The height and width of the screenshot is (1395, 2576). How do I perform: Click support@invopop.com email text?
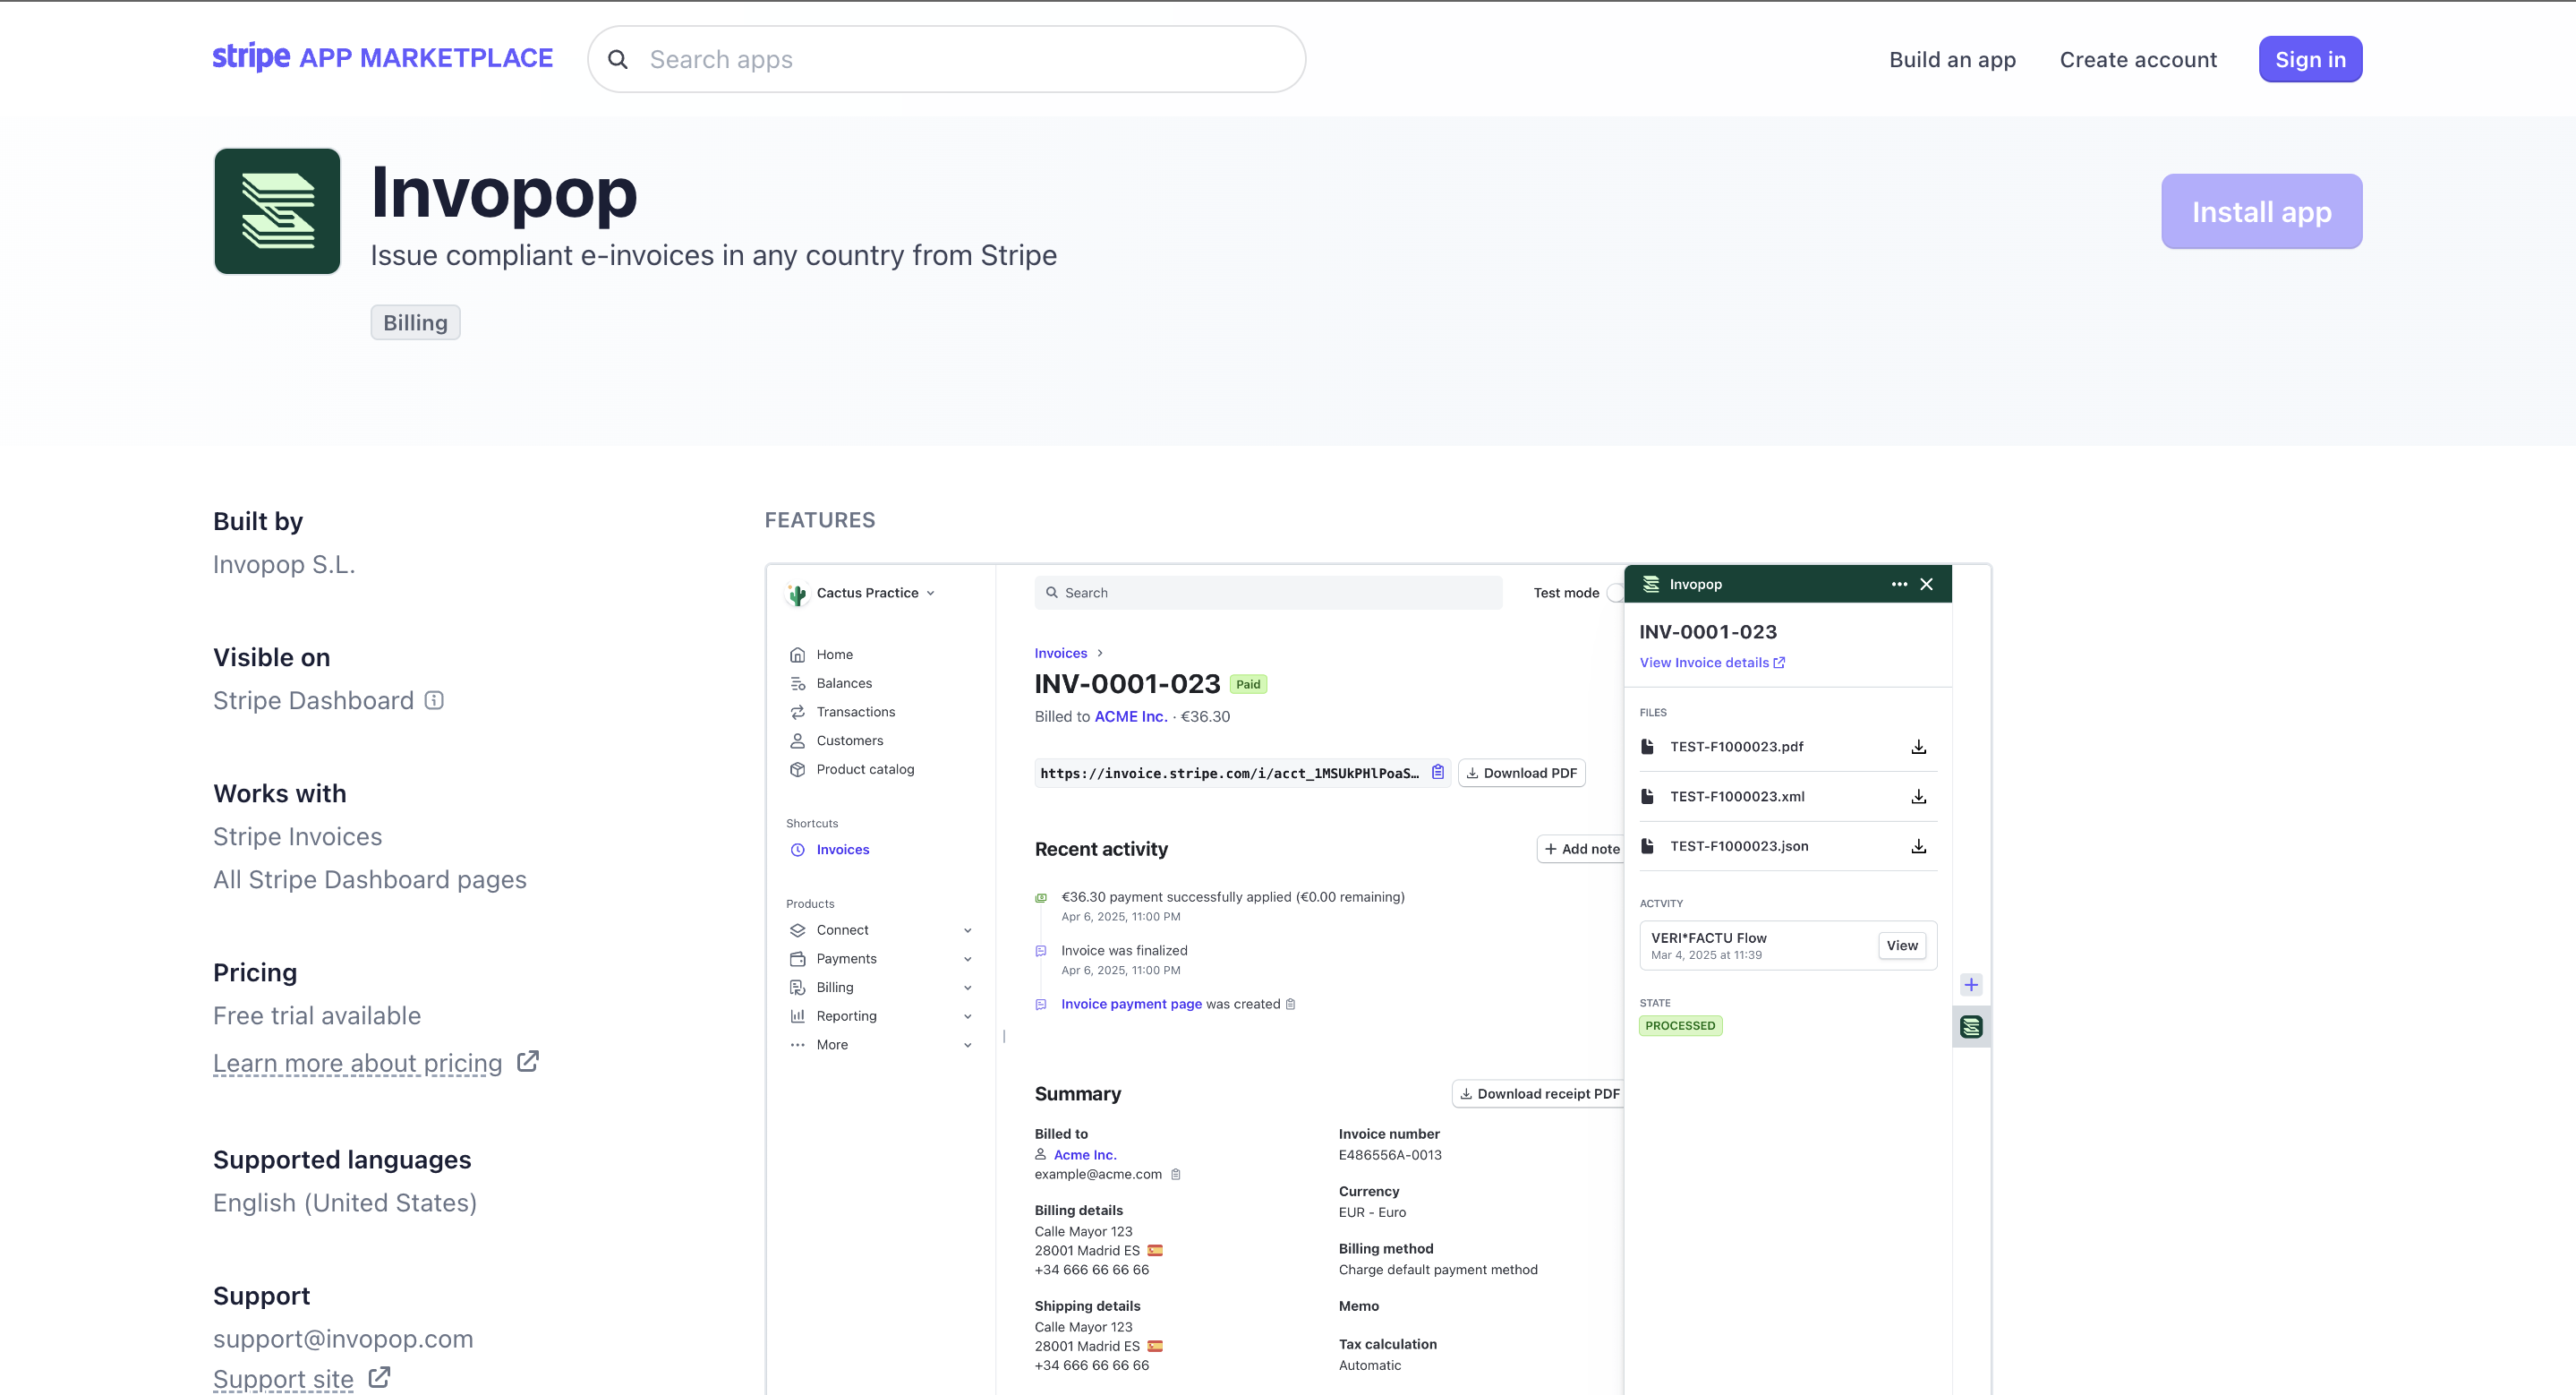pyautogui.click(x=343, y=1338)
